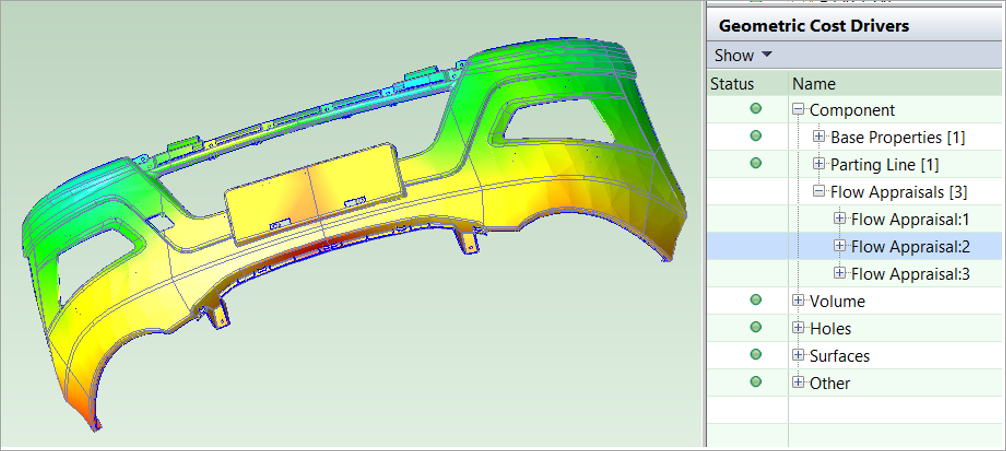Viewport: 1006px width, 451px height.
Task: Expand the Surfaces node
Action: pos(798,355)
